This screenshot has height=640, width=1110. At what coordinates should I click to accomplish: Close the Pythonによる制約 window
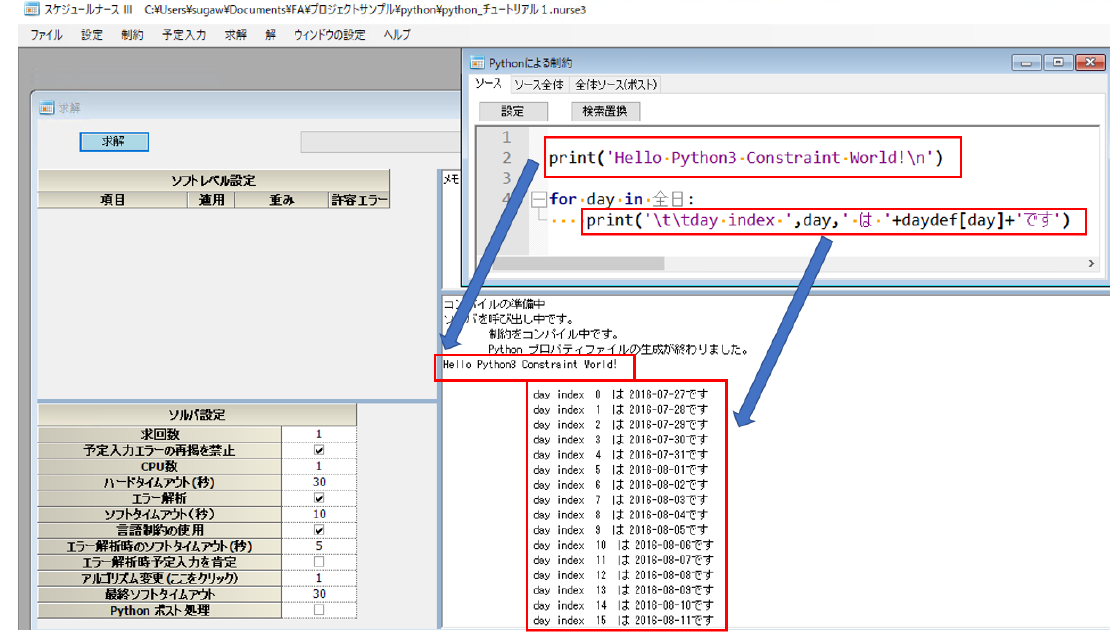1090,63
